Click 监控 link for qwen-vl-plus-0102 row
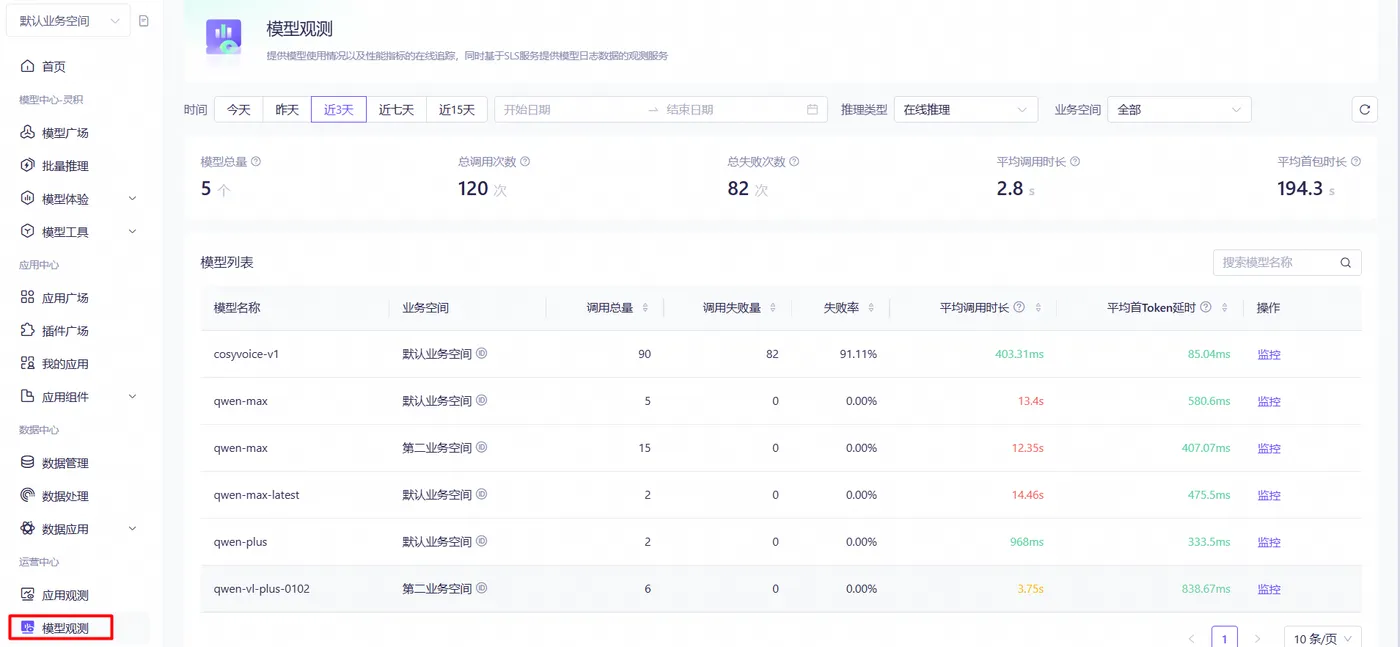 (x=1269, y=589)
